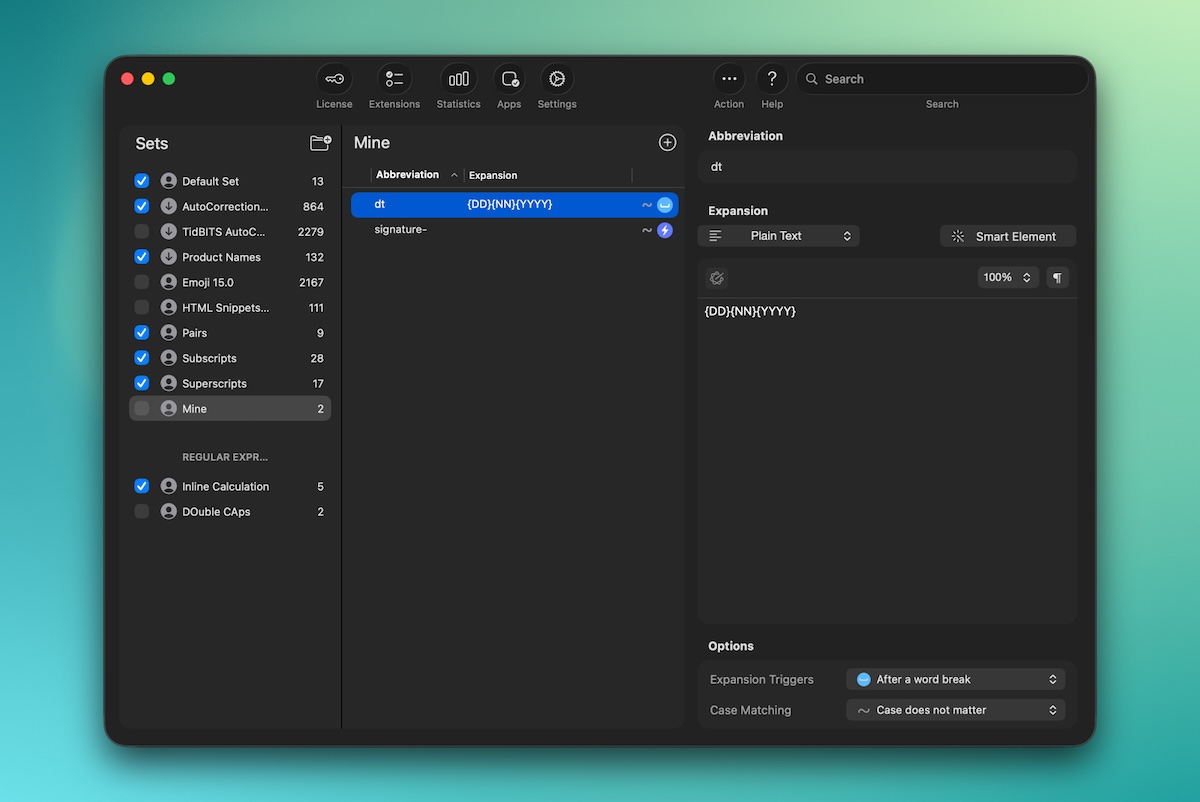
Task: Open the Plain Text format dropdown
Action: pyautogui.click(x=779, y=236)
